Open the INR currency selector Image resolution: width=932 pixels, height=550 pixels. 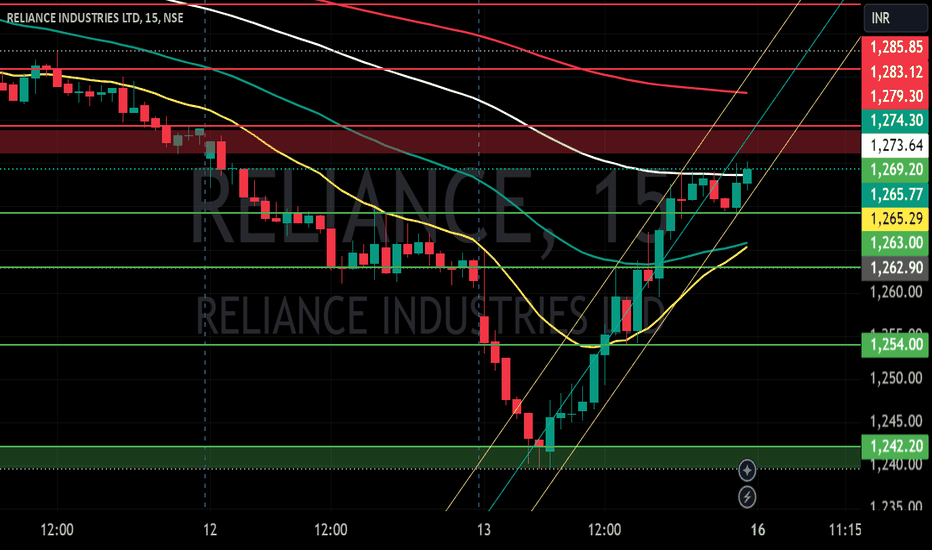(x=895, y=18)
